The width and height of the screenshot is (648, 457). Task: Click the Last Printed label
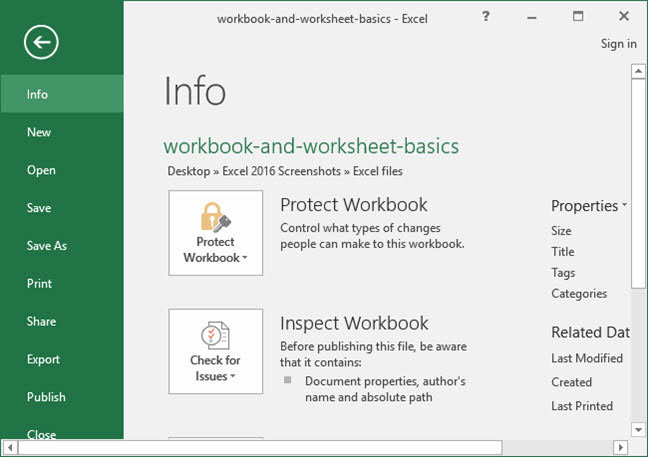582,406
